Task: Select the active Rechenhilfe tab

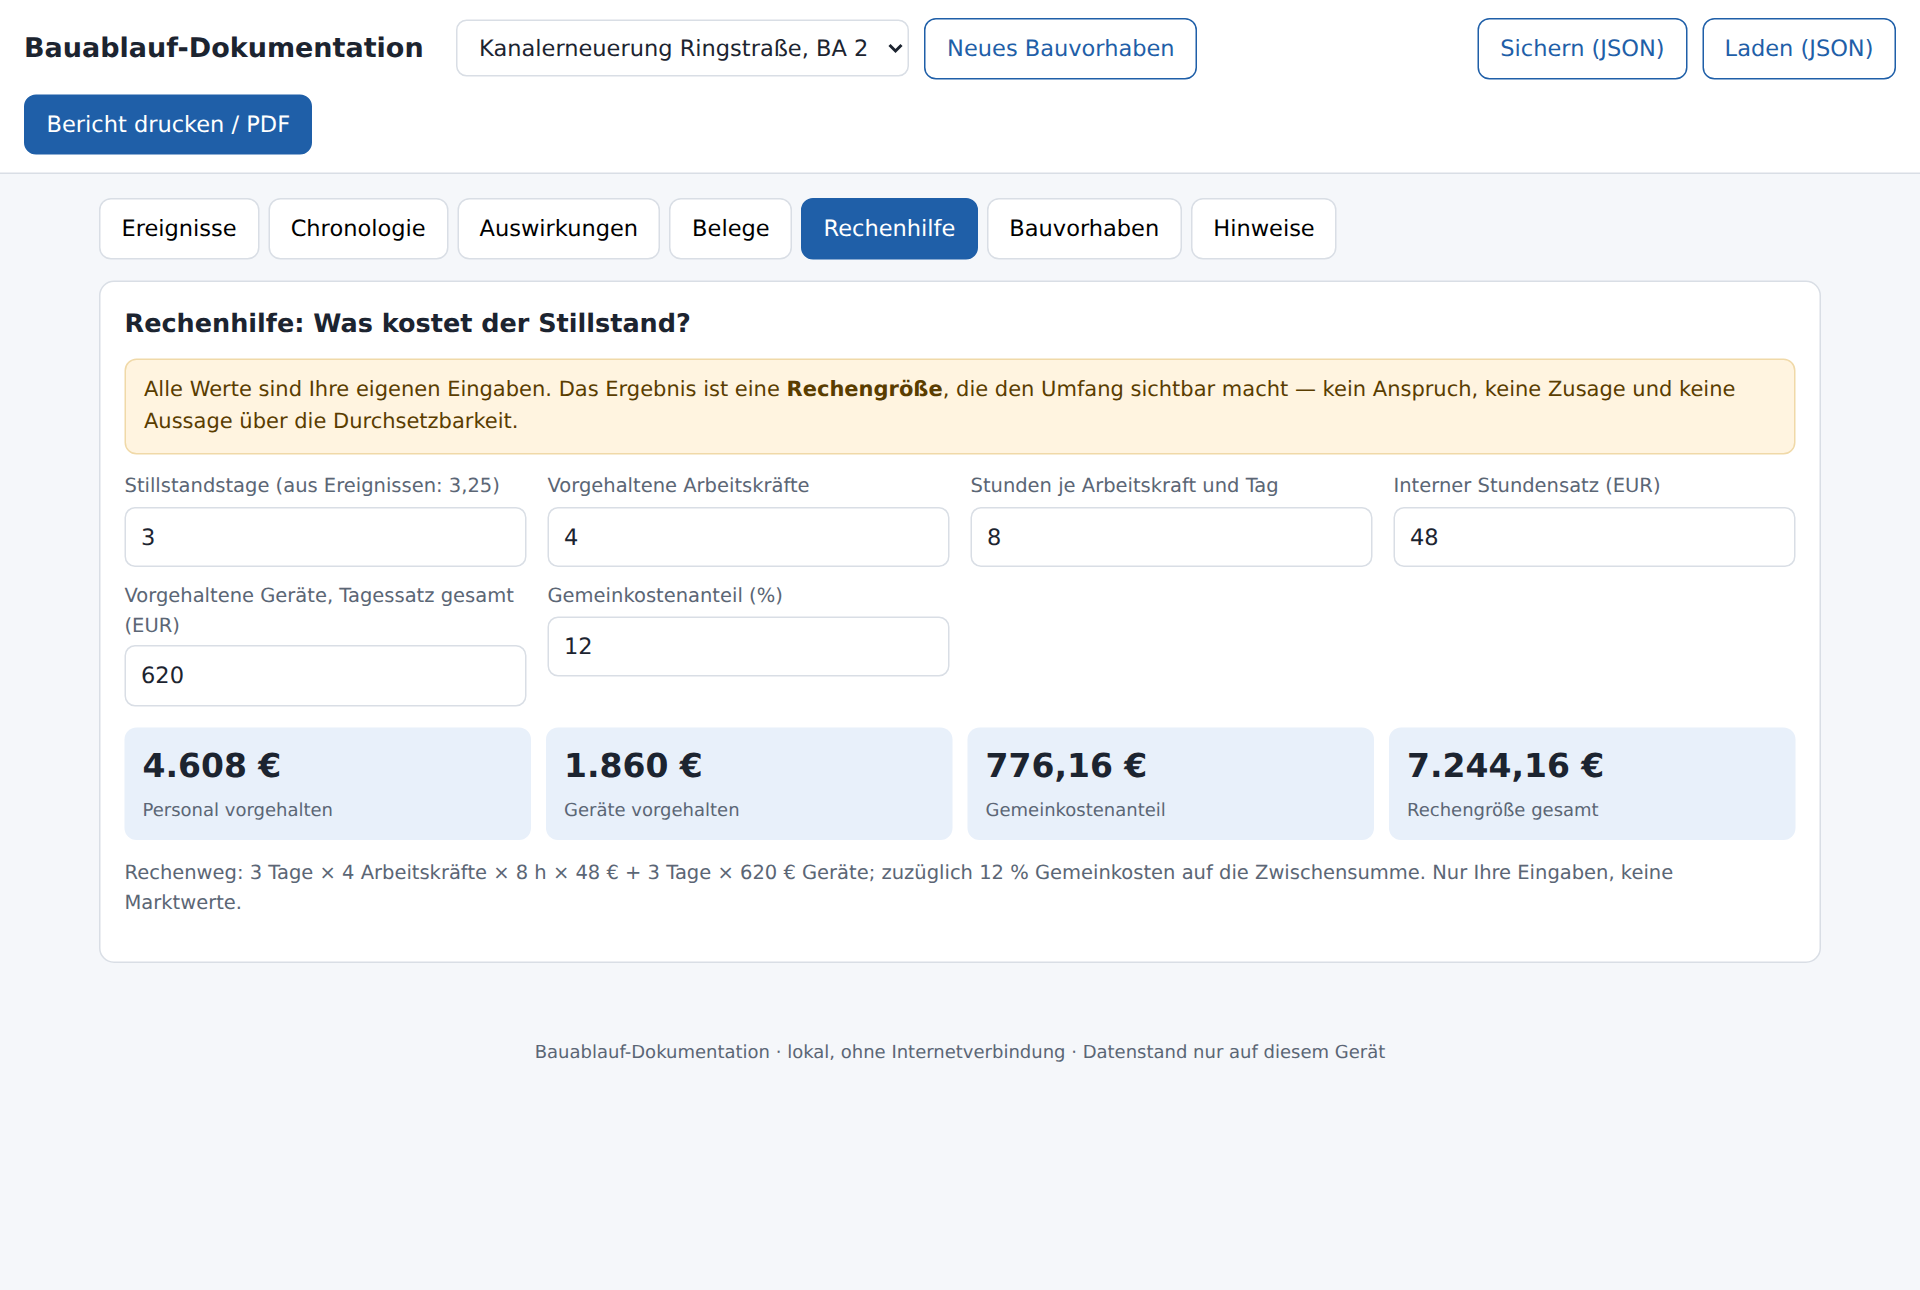Action: pos(889,228)
